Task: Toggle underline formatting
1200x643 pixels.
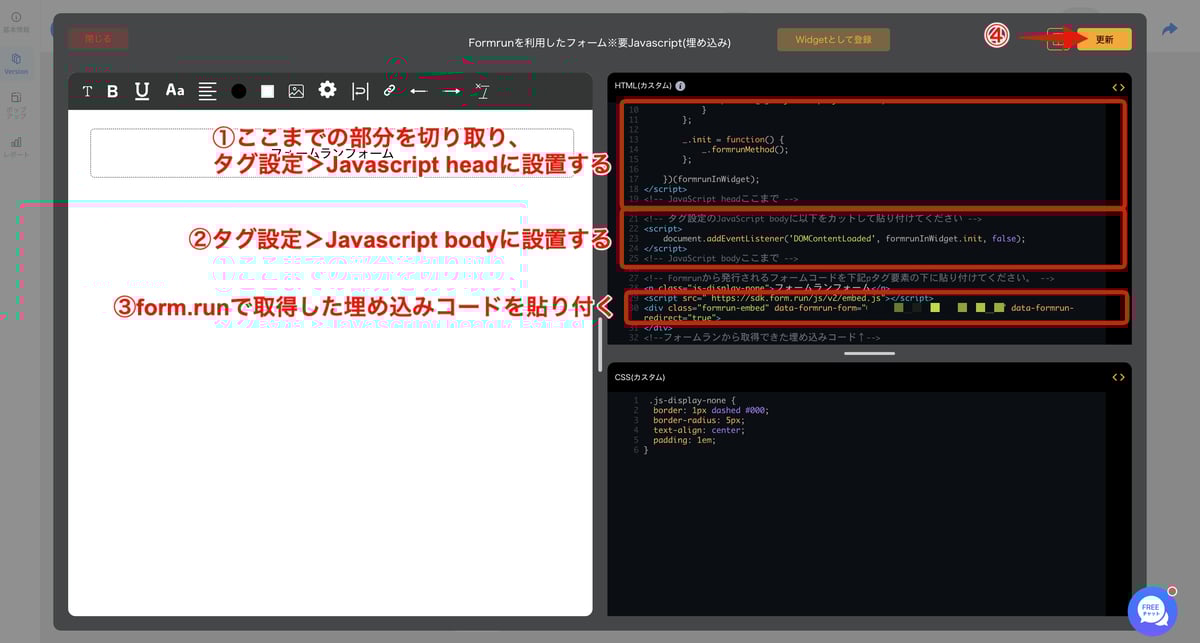Action: pyautogui.click(x=142, y=91)
